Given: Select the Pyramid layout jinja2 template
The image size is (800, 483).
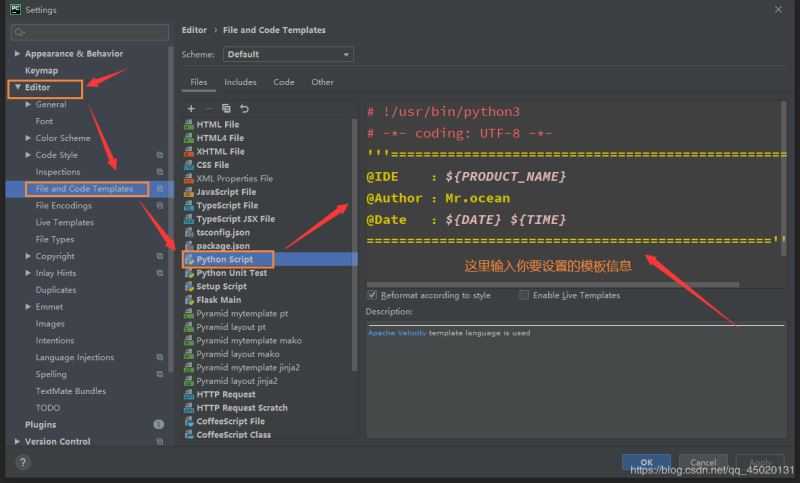Looking at the screenshot, I should point(237,381).
